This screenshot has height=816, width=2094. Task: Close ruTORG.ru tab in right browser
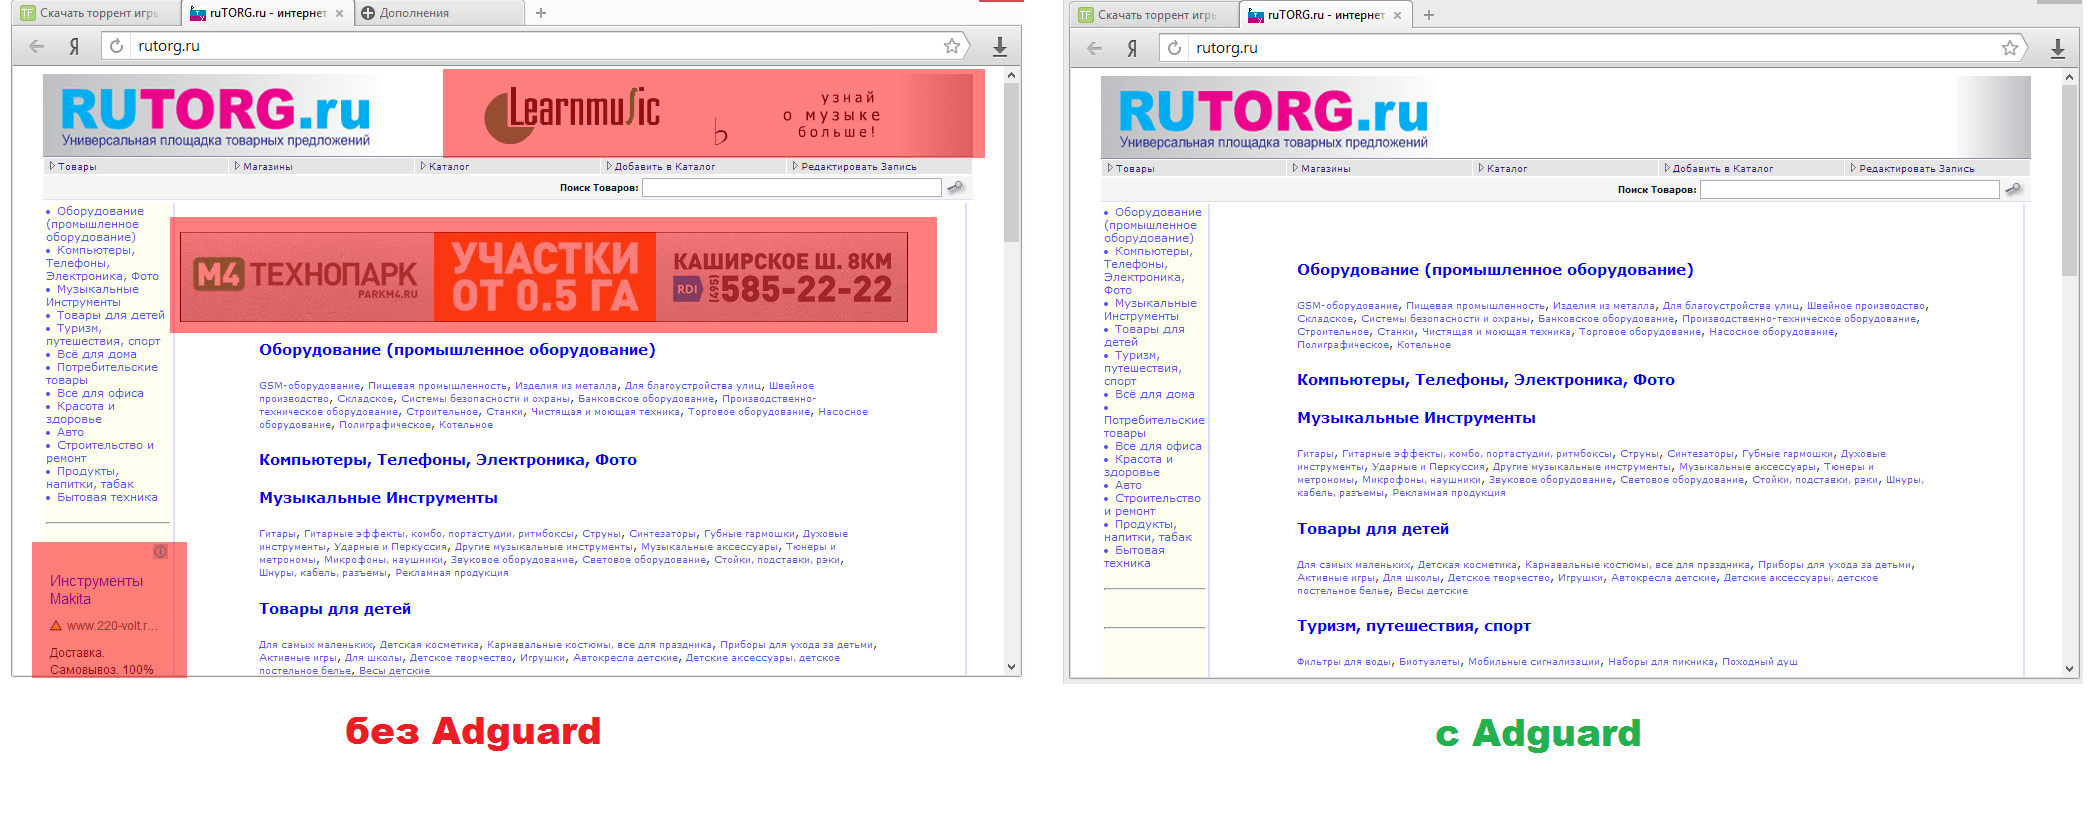[x=1397, y=15]
